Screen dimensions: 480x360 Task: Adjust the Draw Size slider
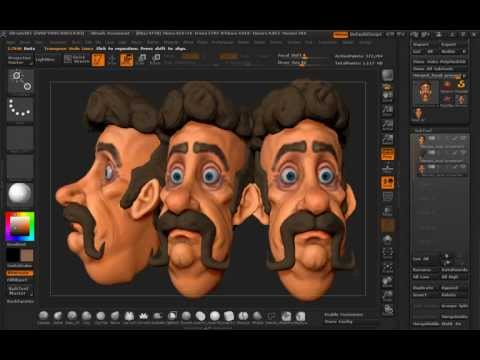click(x=302, y=62)
